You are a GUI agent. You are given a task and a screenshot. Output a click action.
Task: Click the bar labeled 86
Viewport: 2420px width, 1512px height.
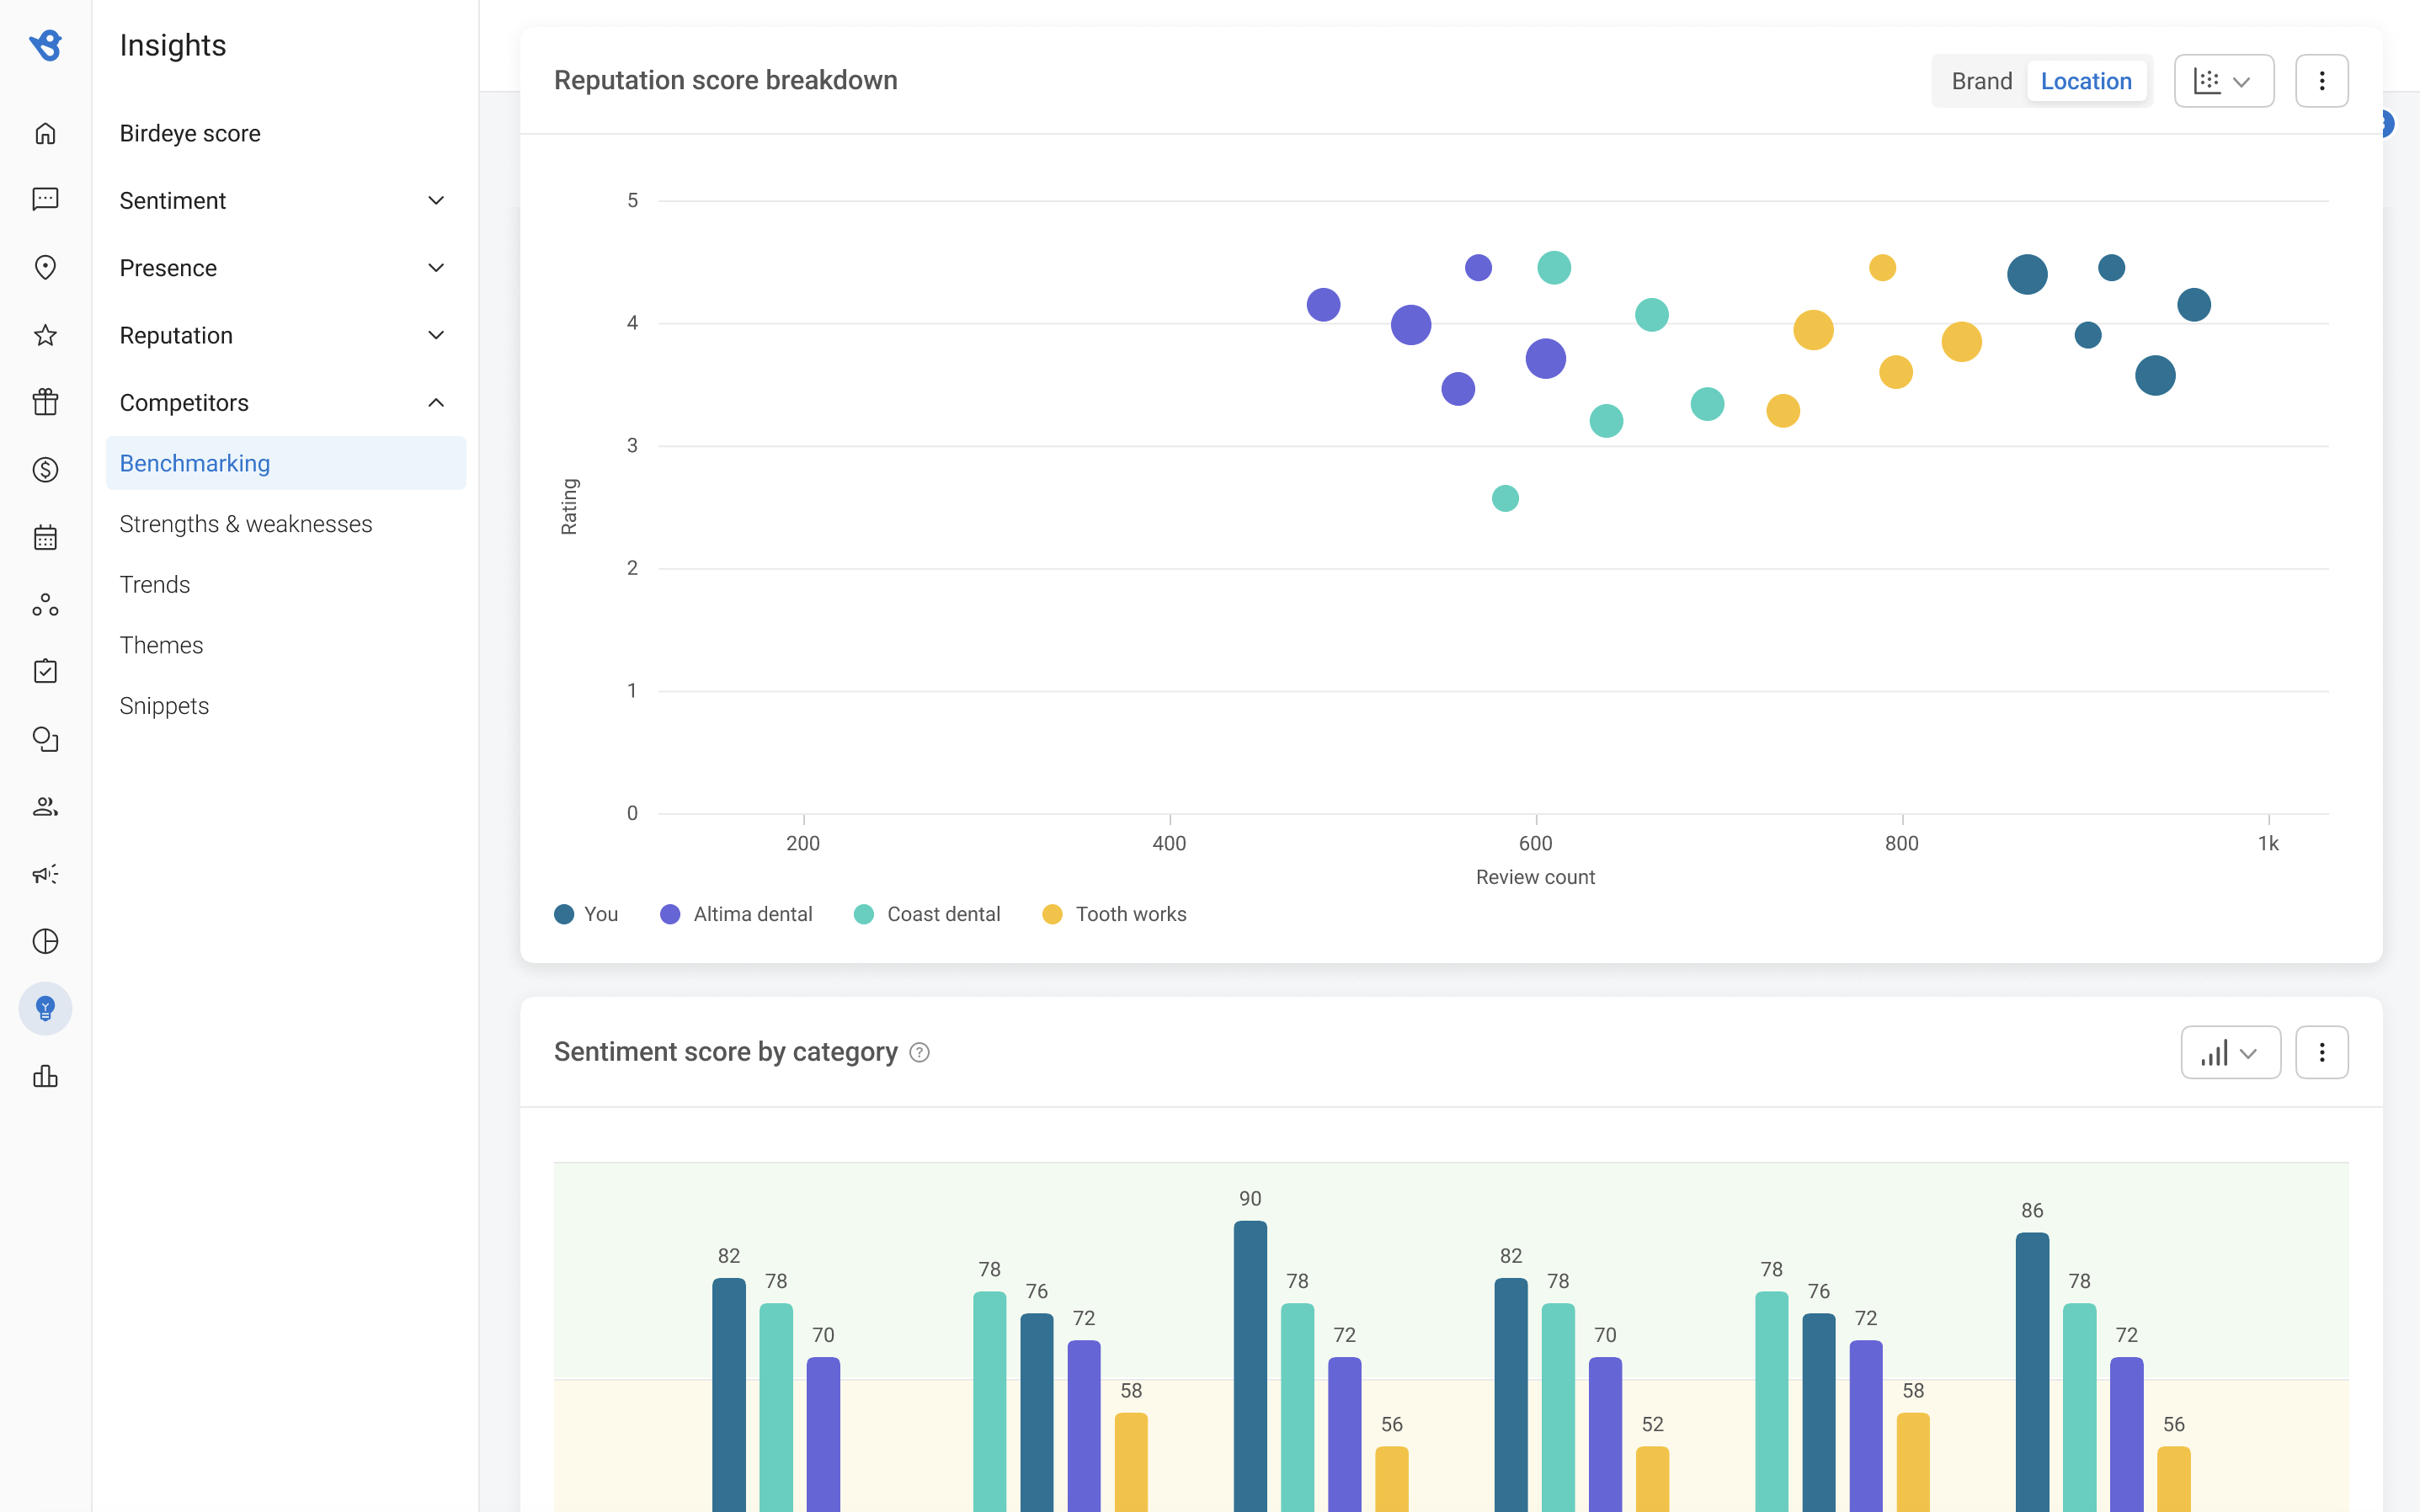tap(2032, 1372)
